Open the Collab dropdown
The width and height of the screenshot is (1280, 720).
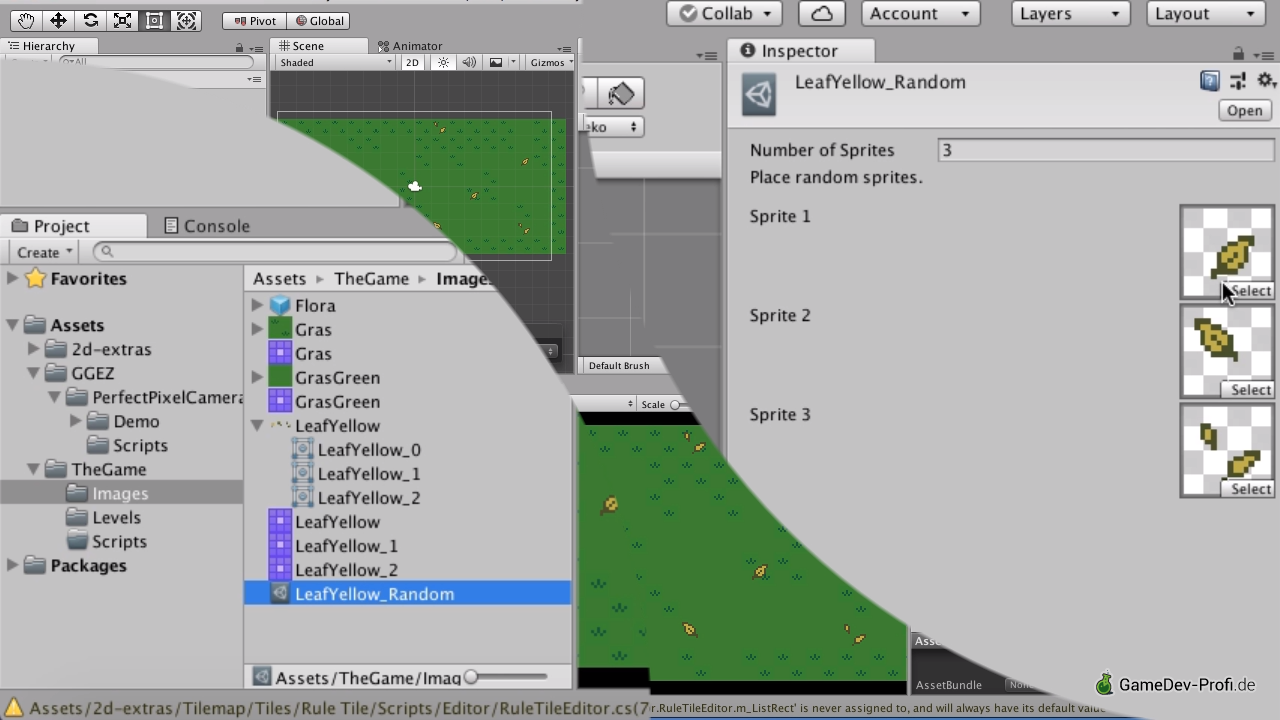[x=725, y=13]
